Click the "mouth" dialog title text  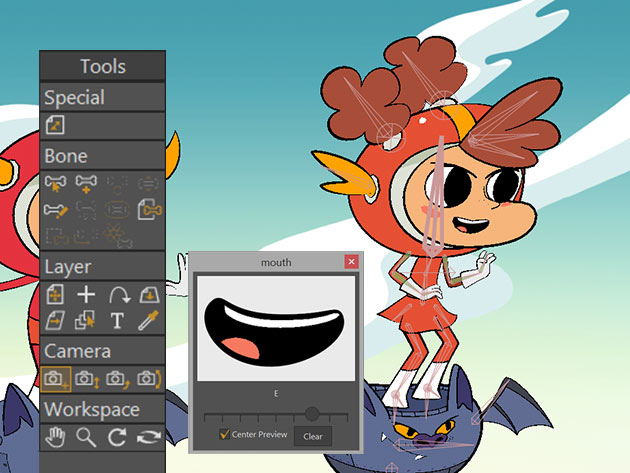point(276,262)
